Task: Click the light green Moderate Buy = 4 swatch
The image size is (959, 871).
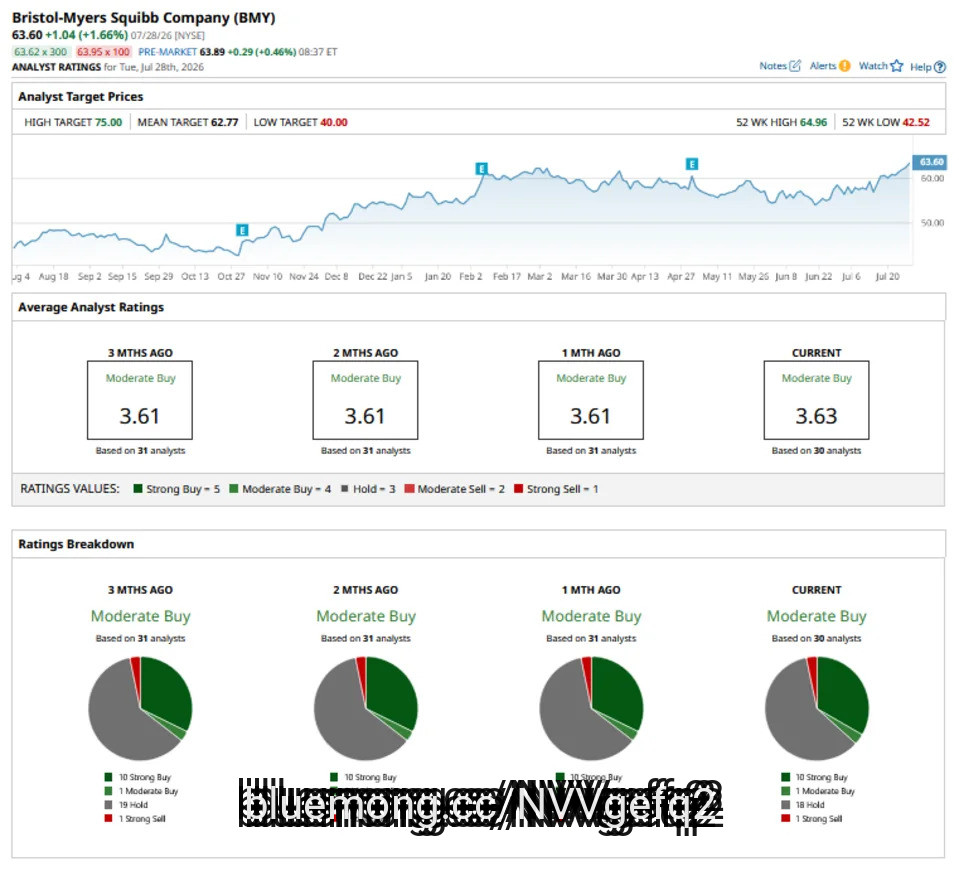Action: pyautogui.click(x=234, y=488)
